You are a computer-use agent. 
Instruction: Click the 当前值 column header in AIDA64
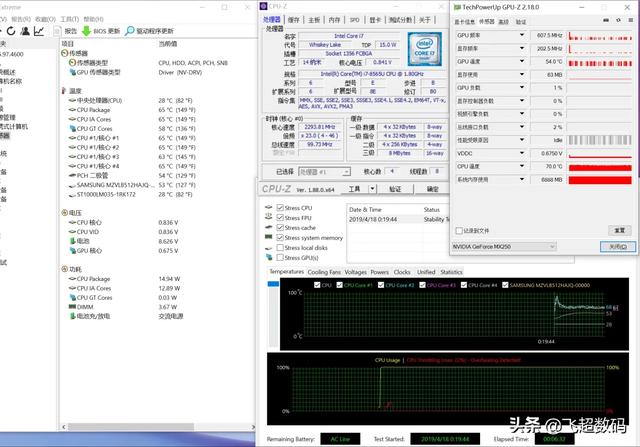click(x=168, y=44)
